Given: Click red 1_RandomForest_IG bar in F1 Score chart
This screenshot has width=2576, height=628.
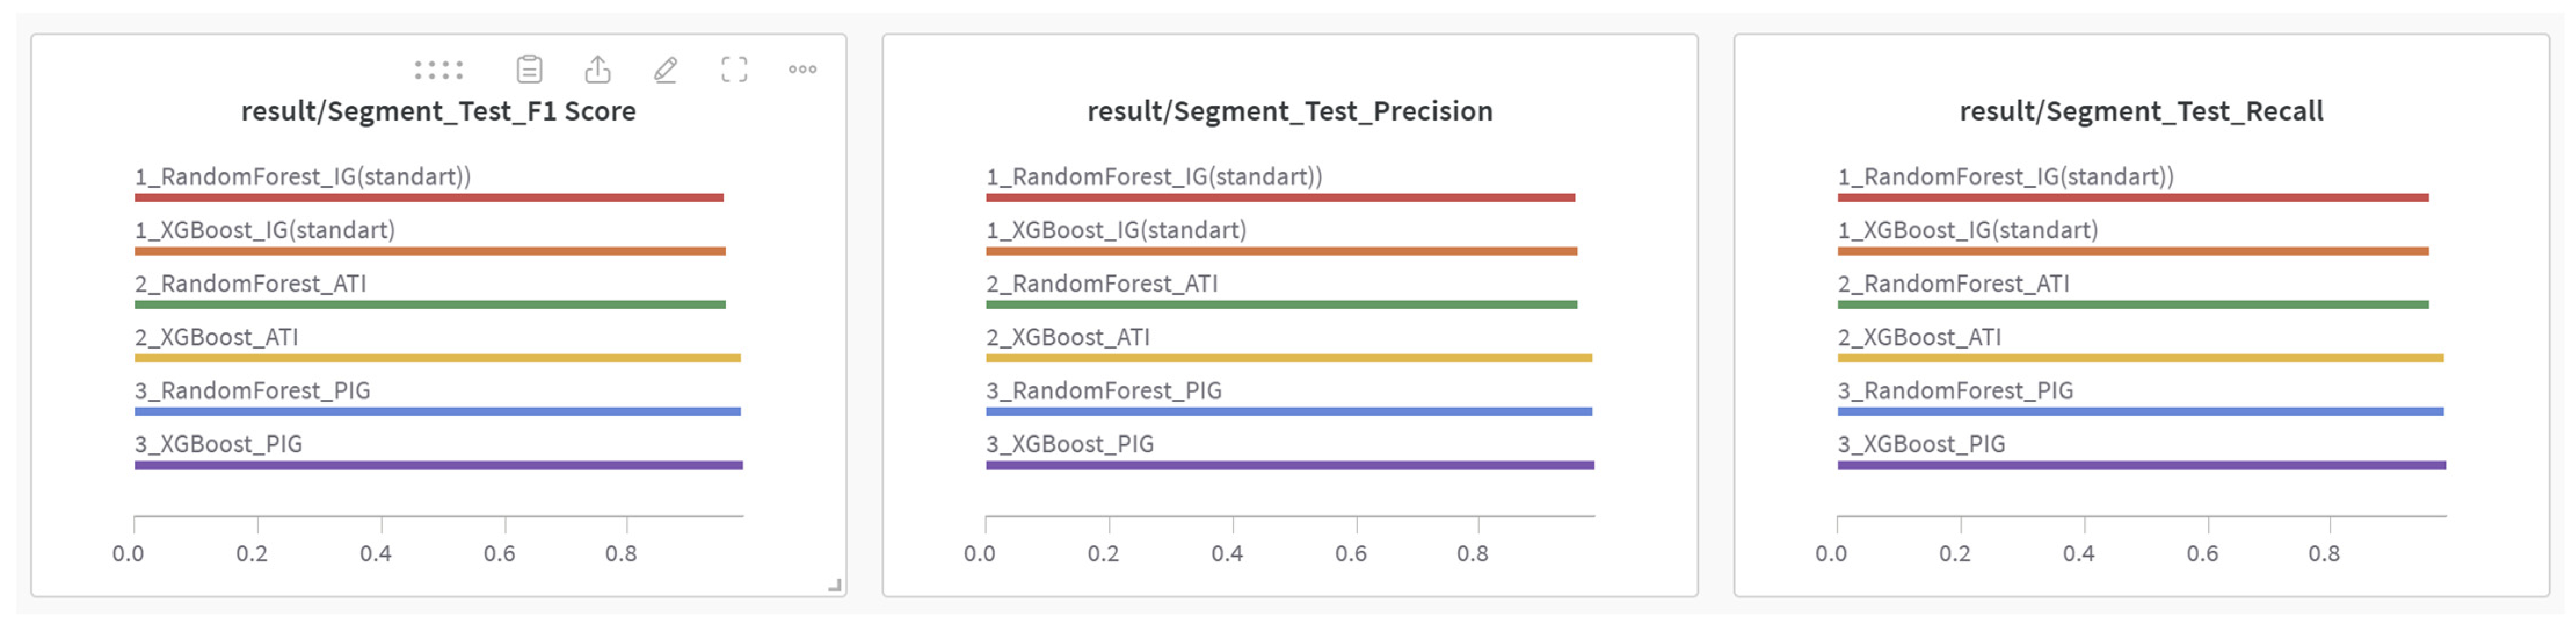Looking at the screenshot, I should (x=428, y=198).
